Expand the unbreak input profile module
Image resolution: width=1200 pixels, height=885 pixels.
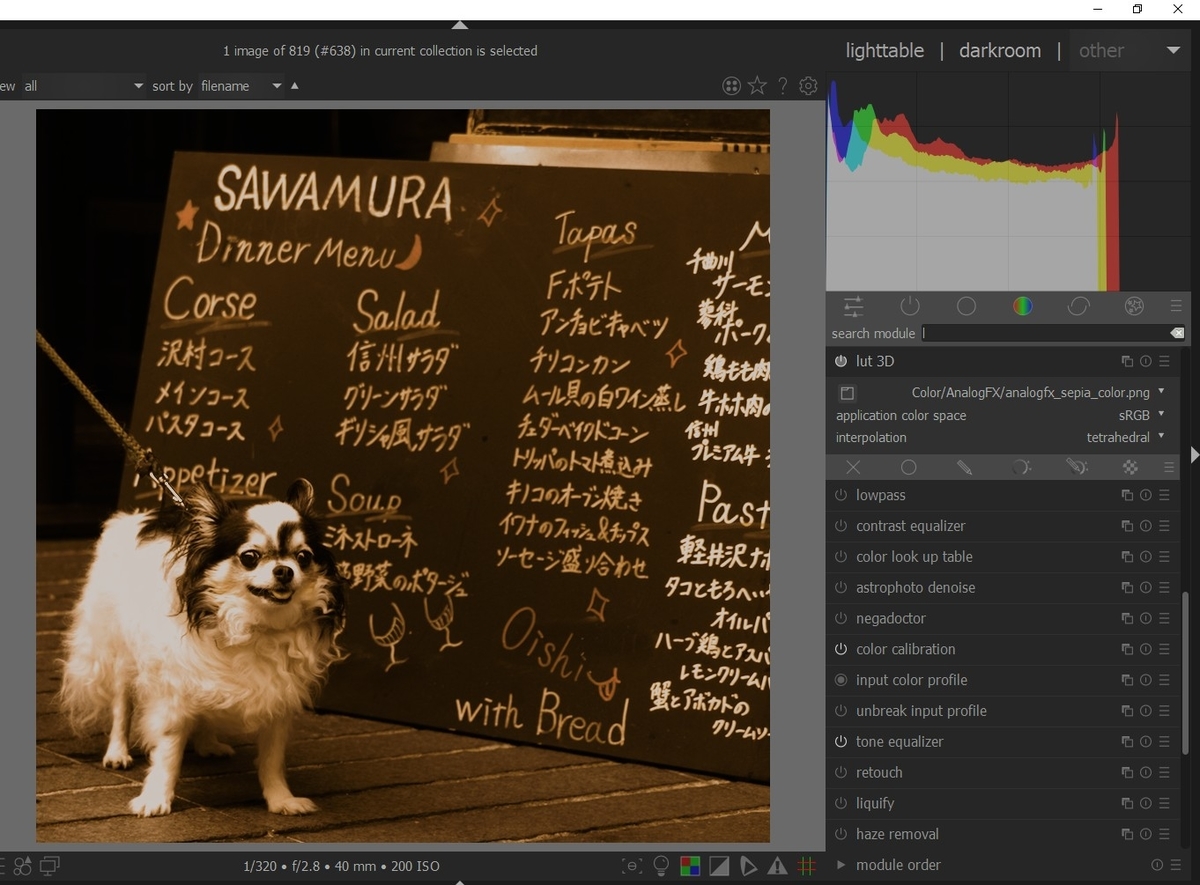[x=921, y=711]
